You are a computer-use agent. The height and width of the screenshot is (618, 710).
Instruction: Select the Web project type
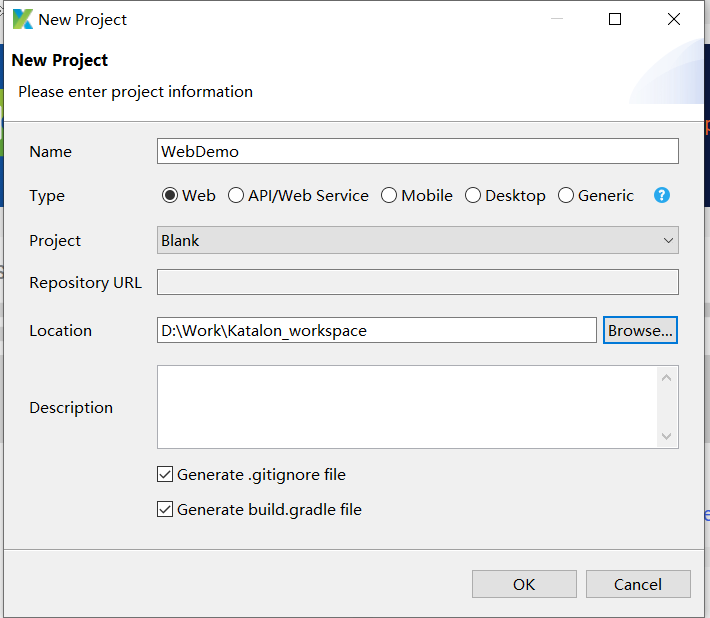coord(170,196)
